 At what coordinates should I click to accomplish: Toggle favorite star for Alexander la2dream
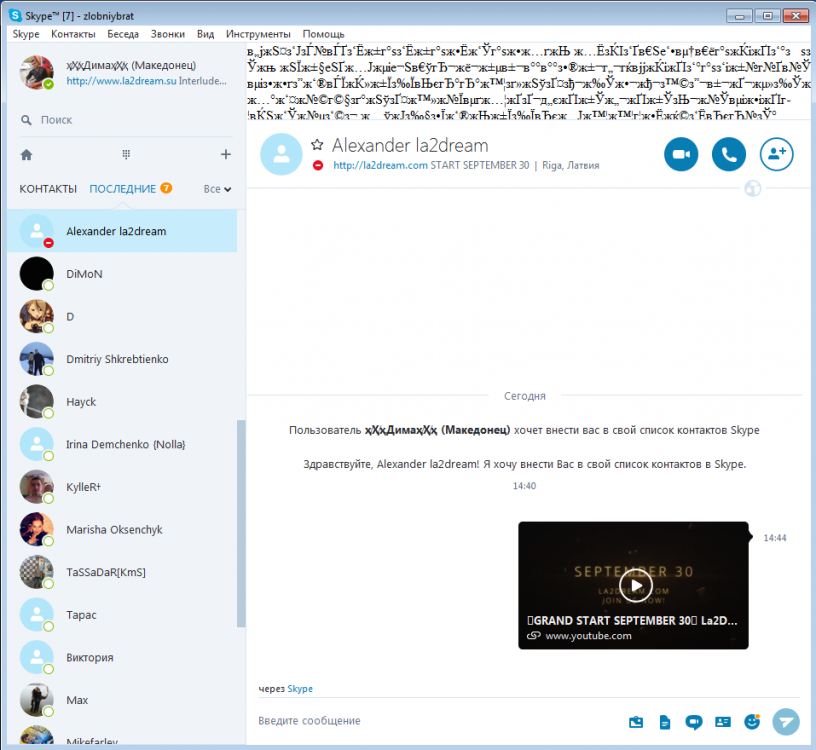317,145
